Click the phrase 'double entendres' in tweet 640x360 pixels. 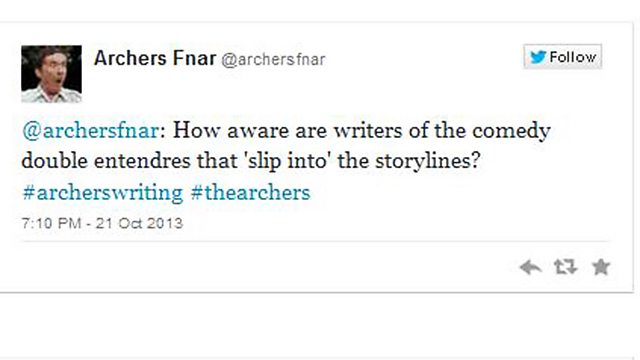tap(106, 161)
